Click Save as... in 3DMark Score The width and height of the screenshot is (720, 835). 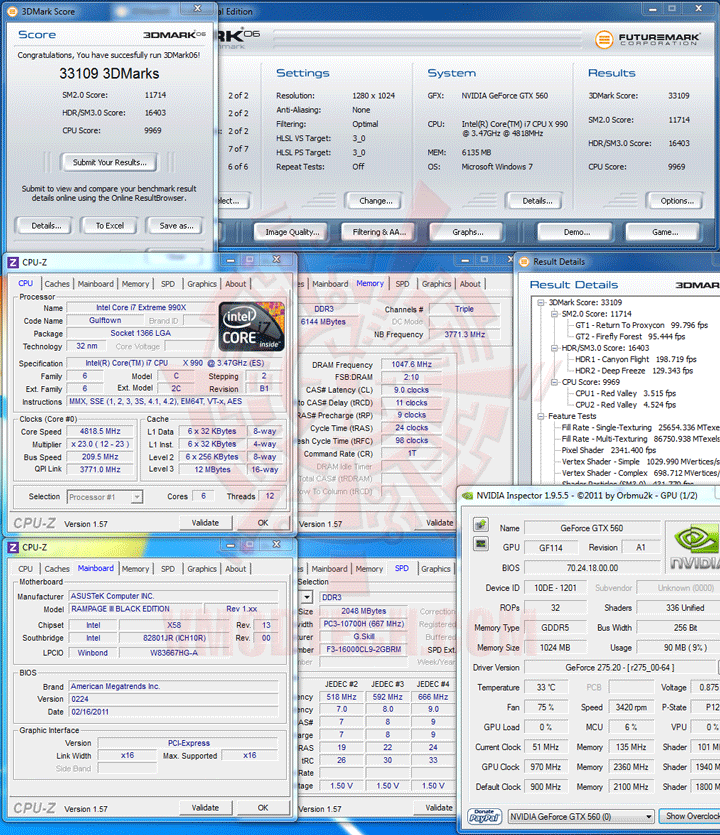tap(176, 226)
